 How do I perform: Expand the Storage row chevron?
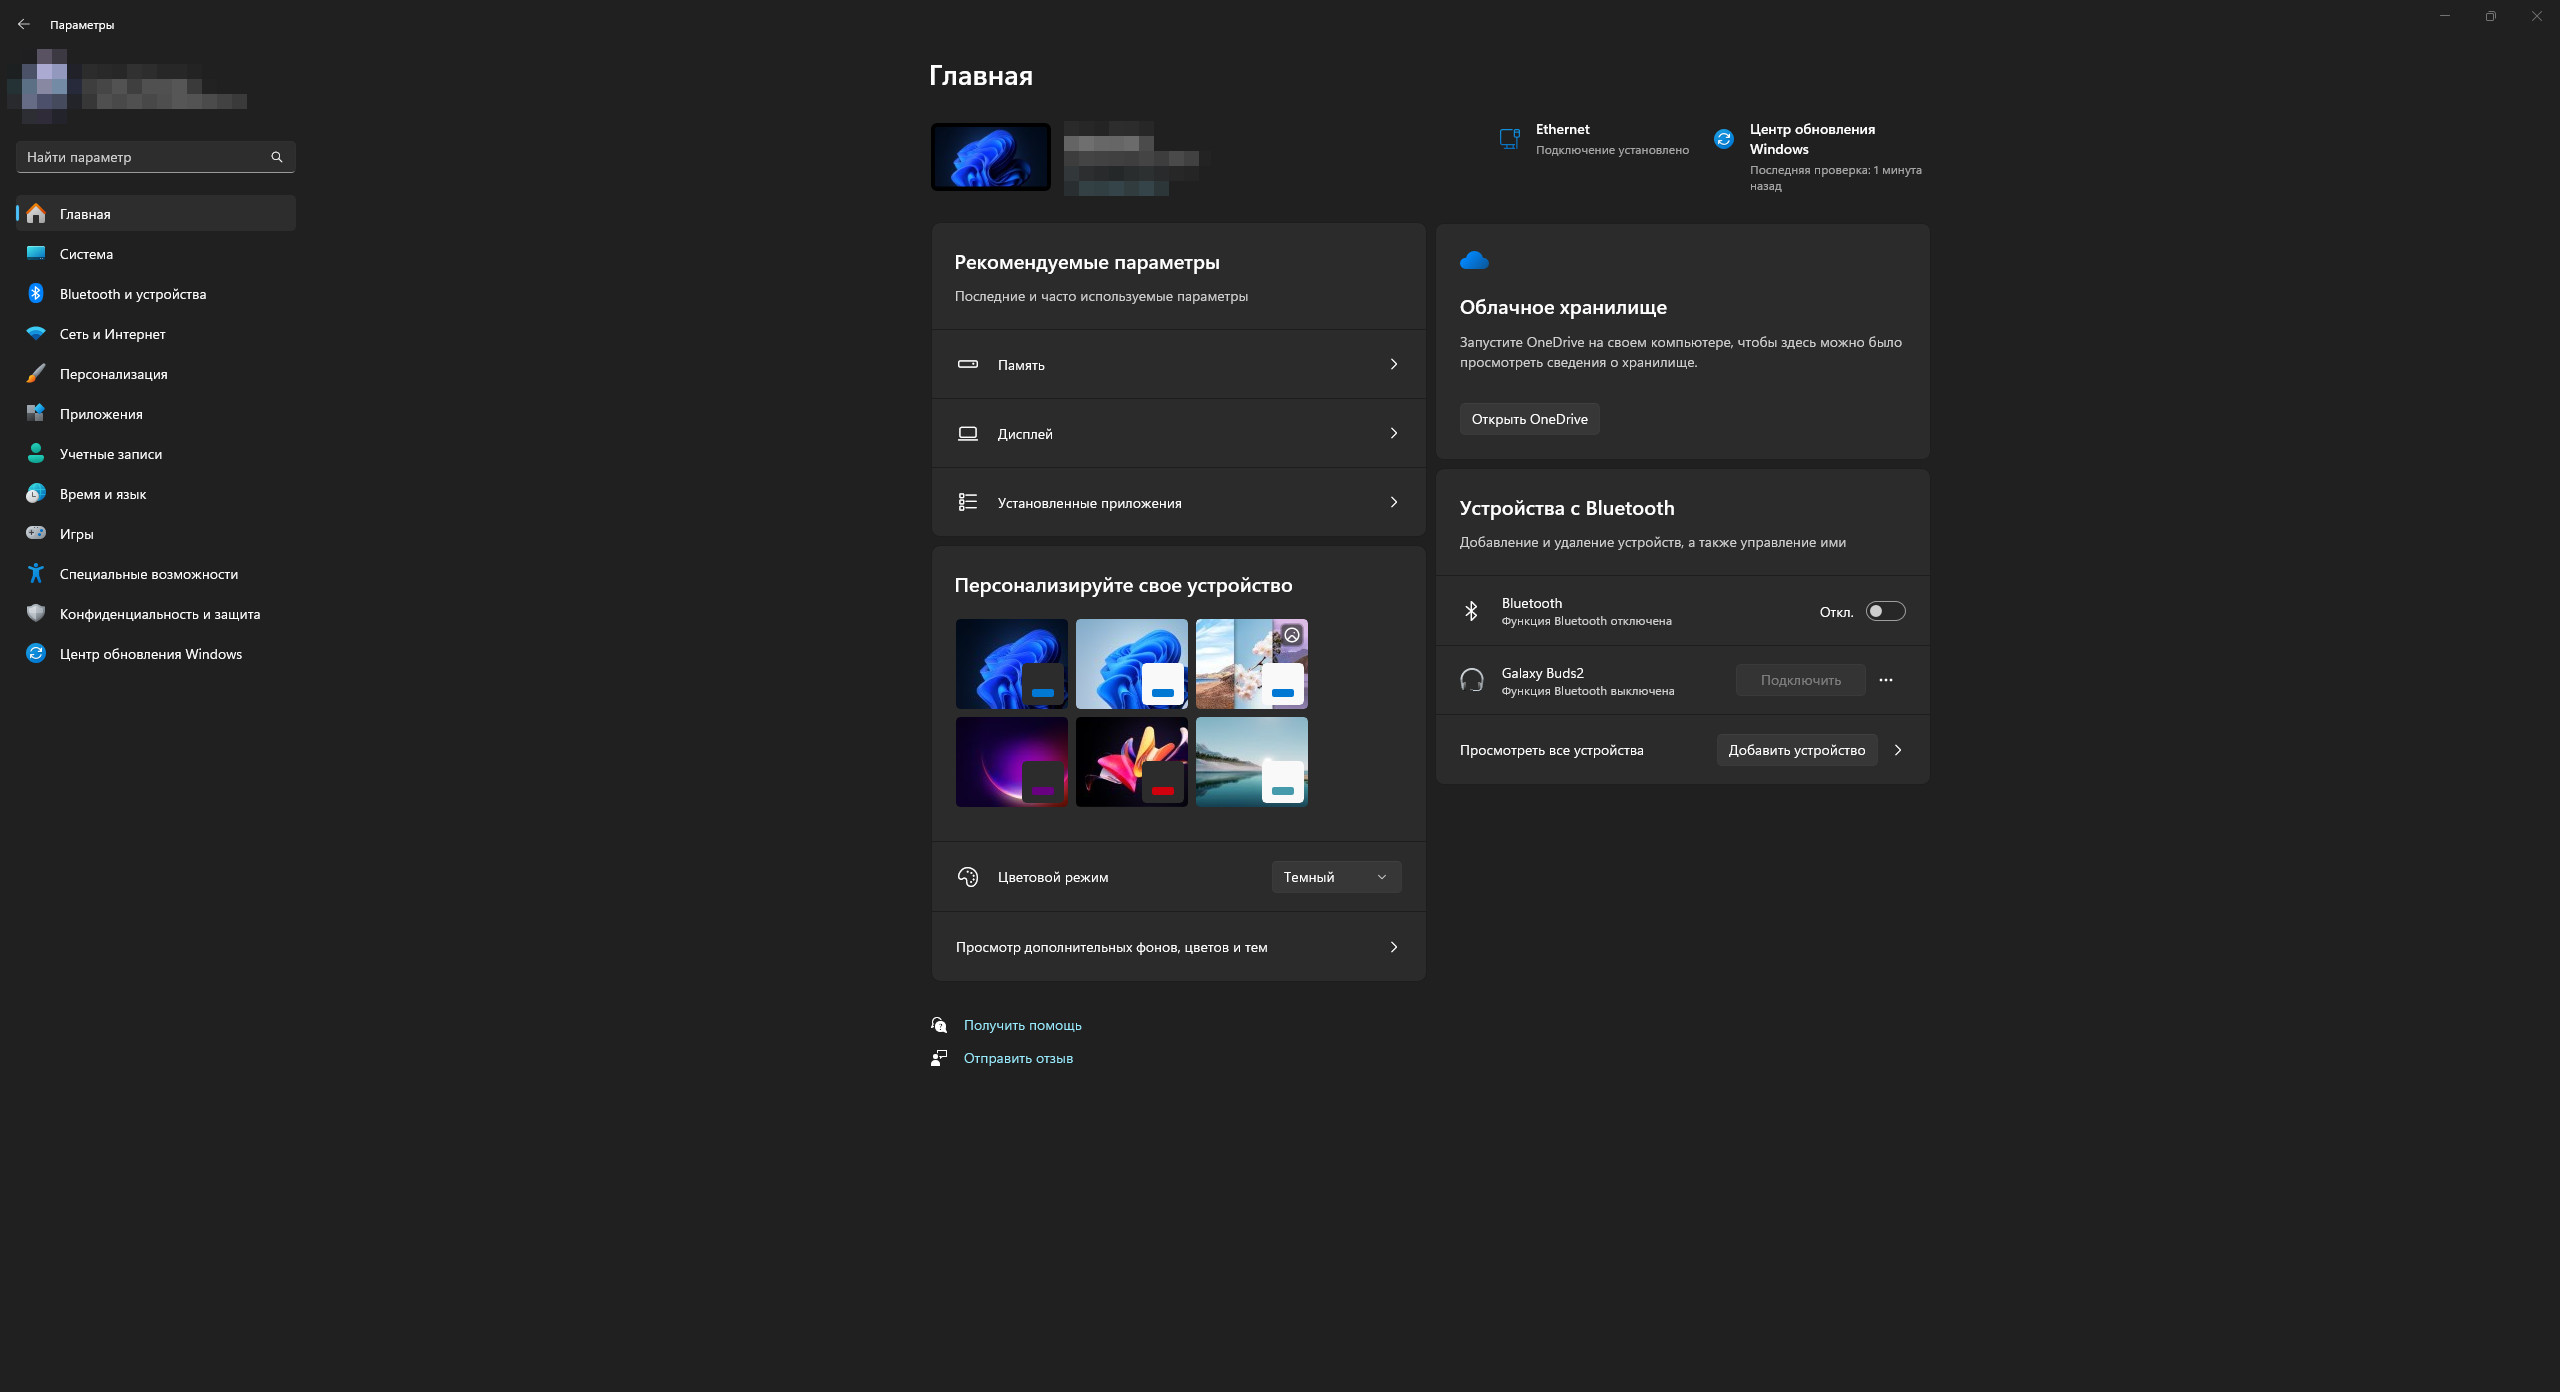pyautogui.click(x=1393, y=364)
